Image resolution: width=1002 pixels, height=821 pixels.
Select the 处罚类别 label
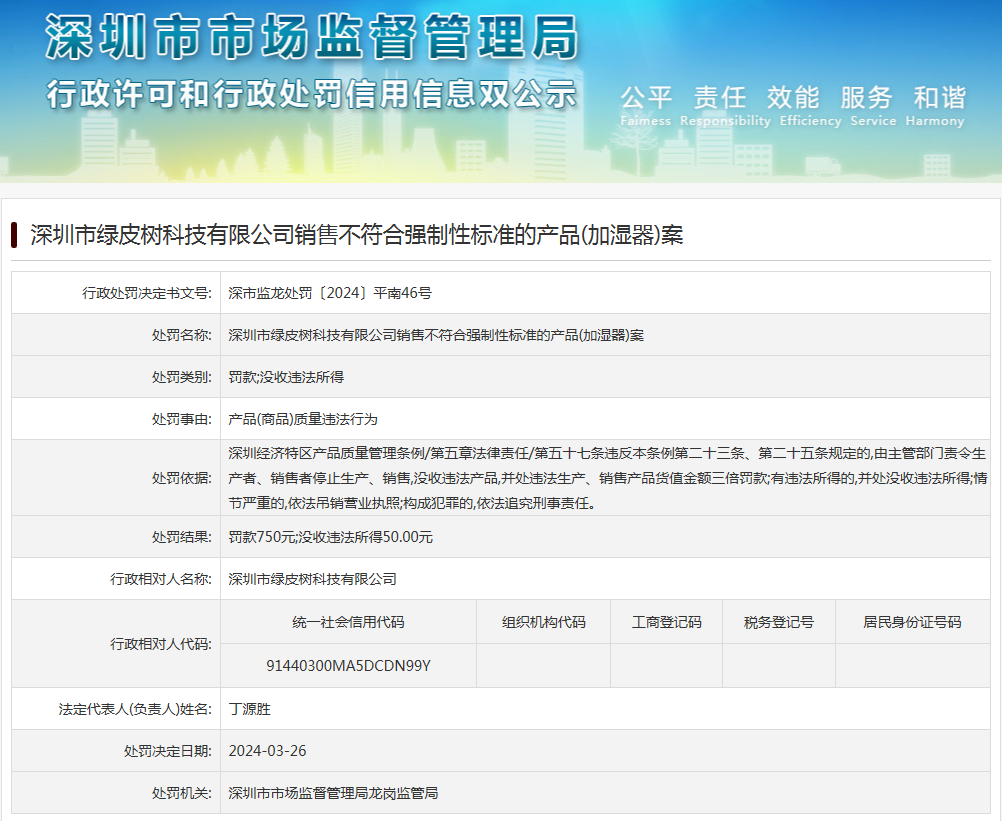[x=181, y=378]
